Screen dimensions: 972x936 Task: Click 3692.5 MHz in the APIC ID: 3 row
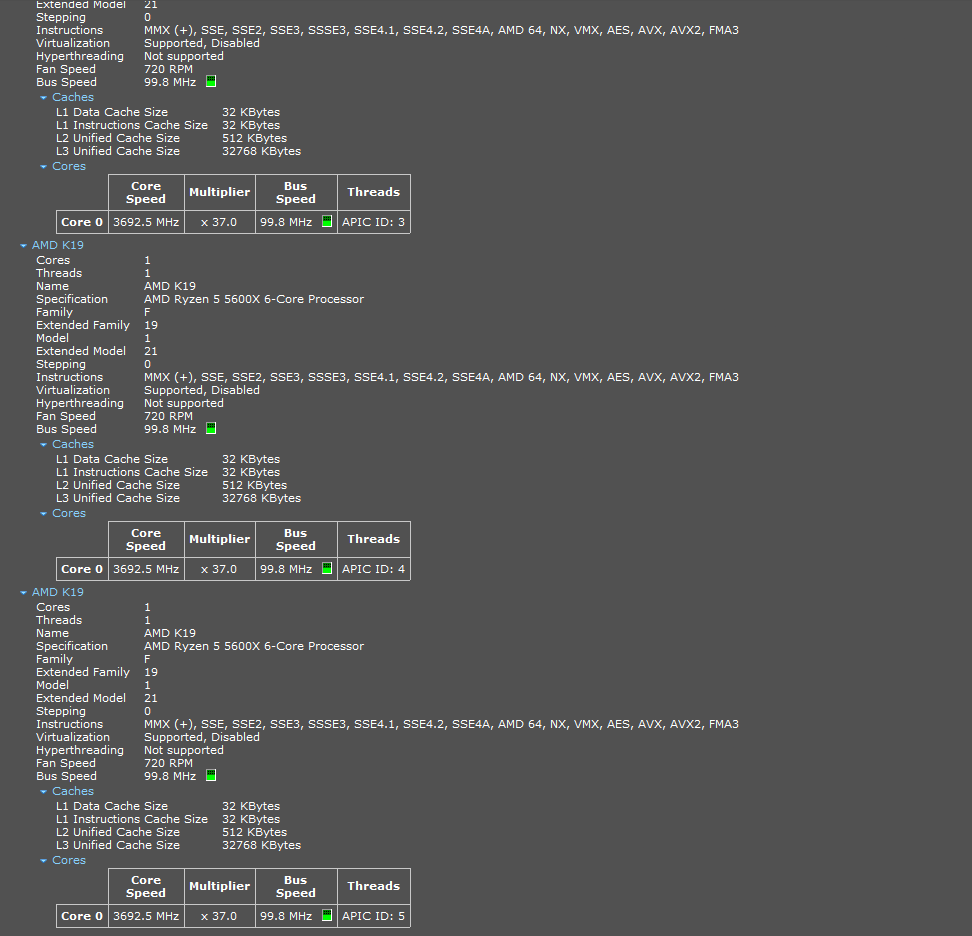(146, 222)
